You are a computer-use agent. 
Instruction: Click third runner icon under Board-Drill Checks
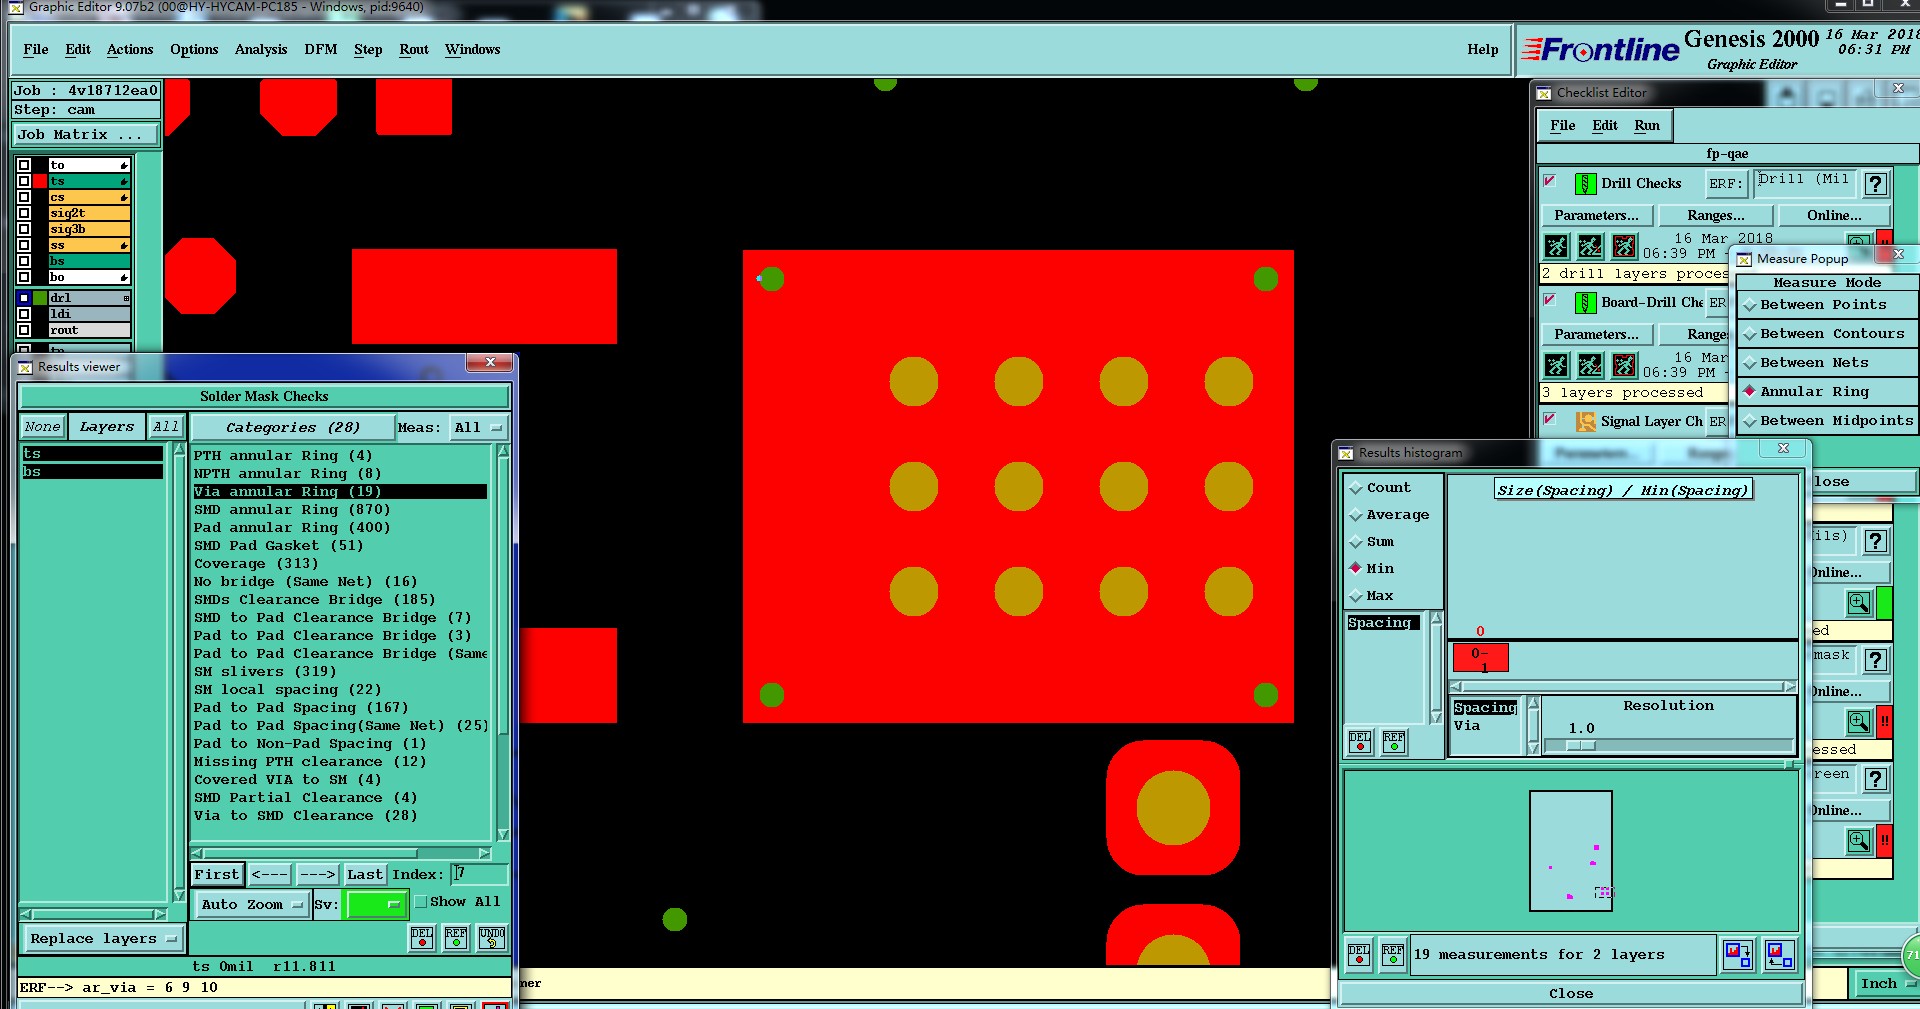coord(1625,365)
